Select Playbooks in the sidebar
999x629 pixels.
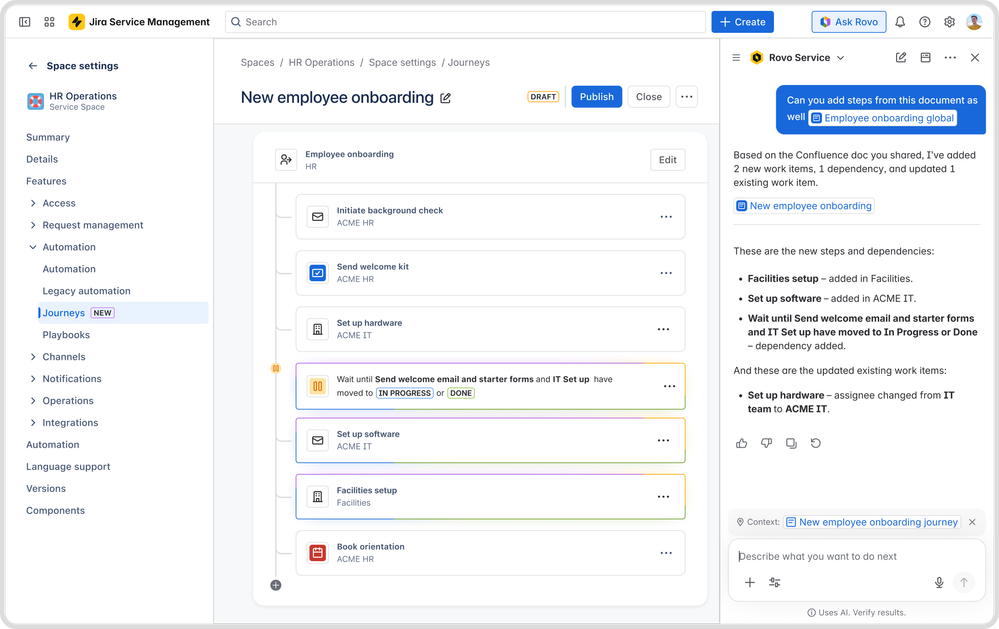(x=66, y=335)
